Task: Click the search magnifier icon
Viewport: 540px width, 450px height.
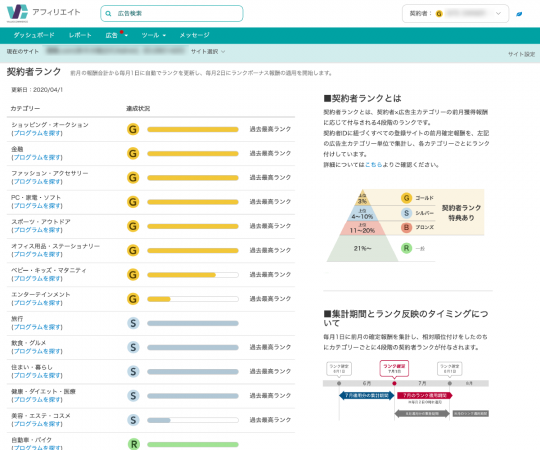Action: click(x=108, y=13)
